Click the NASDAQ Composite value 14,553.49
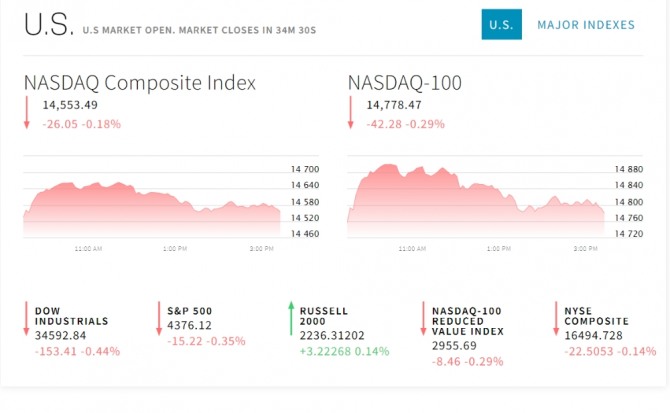670x413 pixels. (70, 104)
